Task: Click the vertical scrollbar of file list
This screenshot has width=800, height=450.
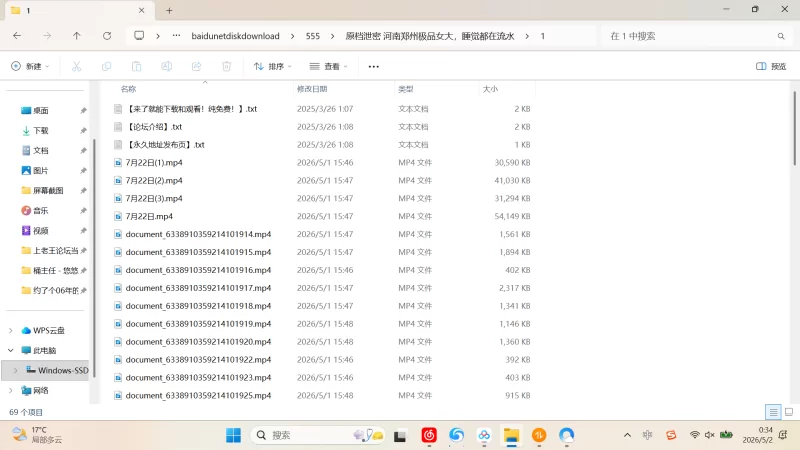Action: pos(794,129)
